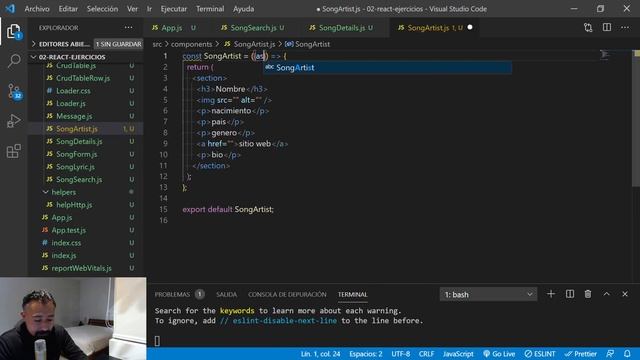Open the bash terminal selector dropdown
640x360 pixels.
click(489, 294)
